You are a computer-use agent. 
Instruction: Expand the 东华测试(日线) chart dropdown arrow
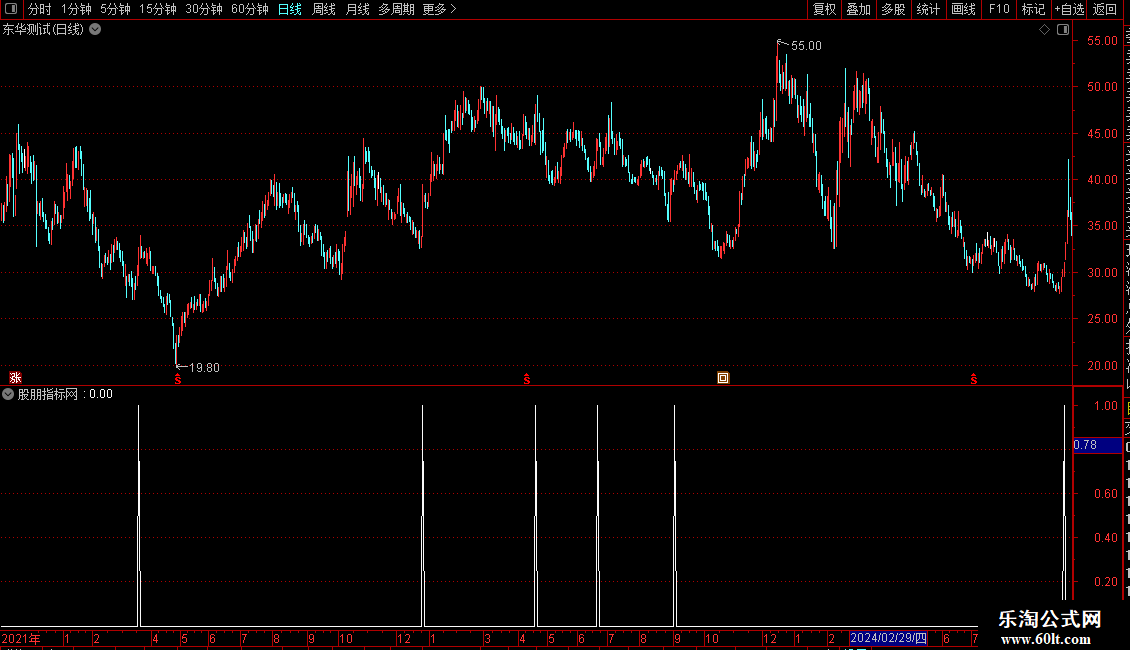coord(95,30)
